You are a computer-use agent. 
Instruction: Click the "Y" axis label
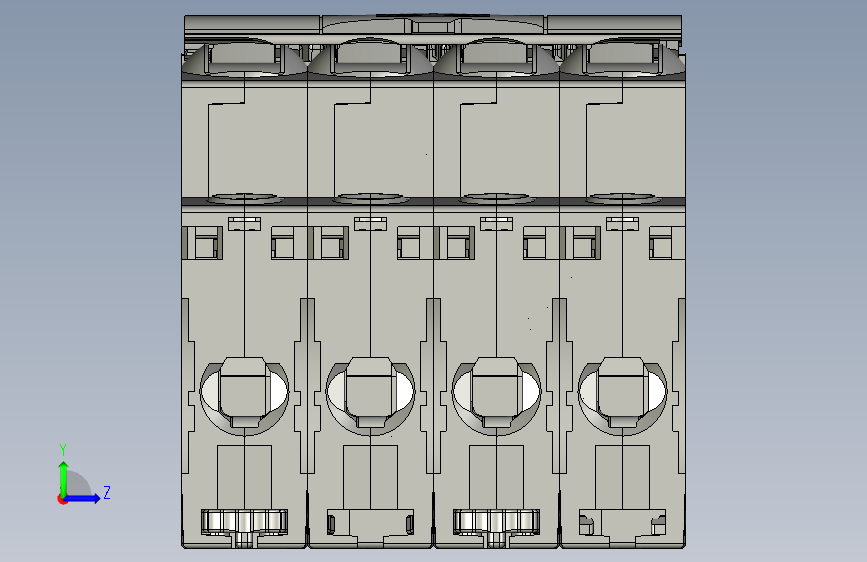(x=63, y=450)
